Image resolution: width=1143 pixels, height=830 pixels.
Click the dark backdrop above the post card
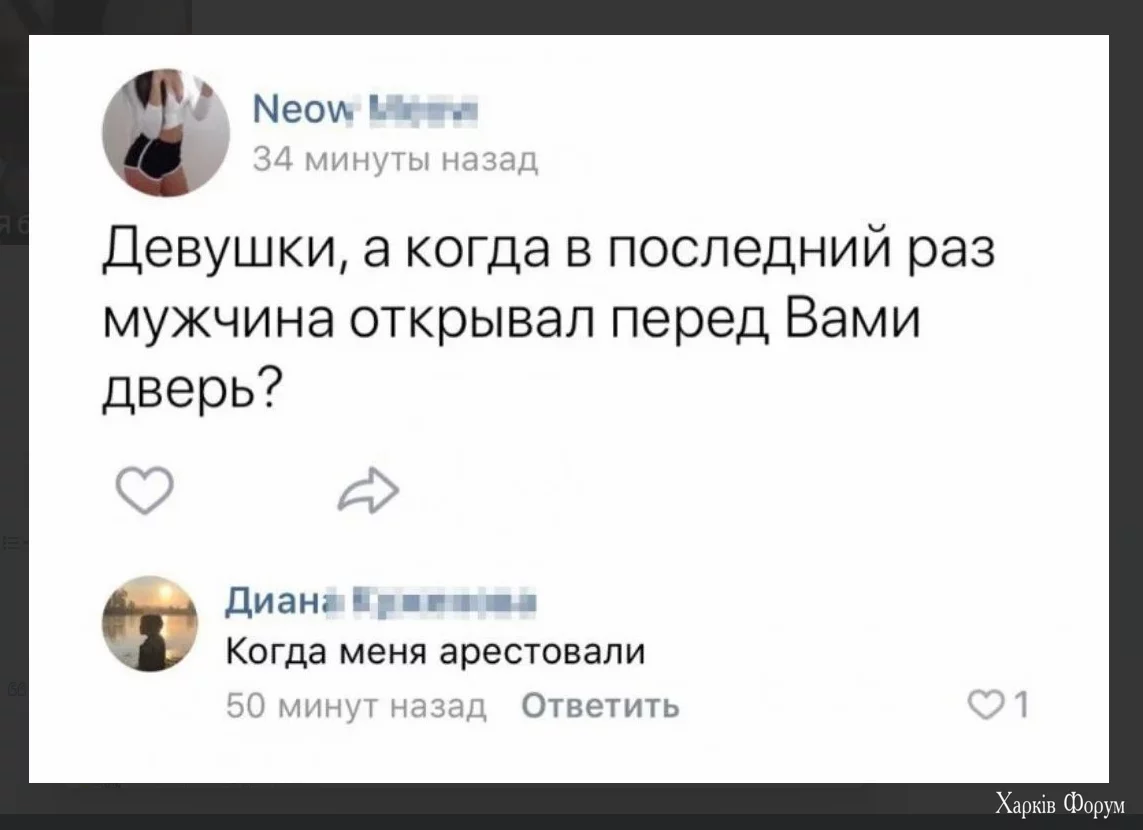[x=600, y=16]
